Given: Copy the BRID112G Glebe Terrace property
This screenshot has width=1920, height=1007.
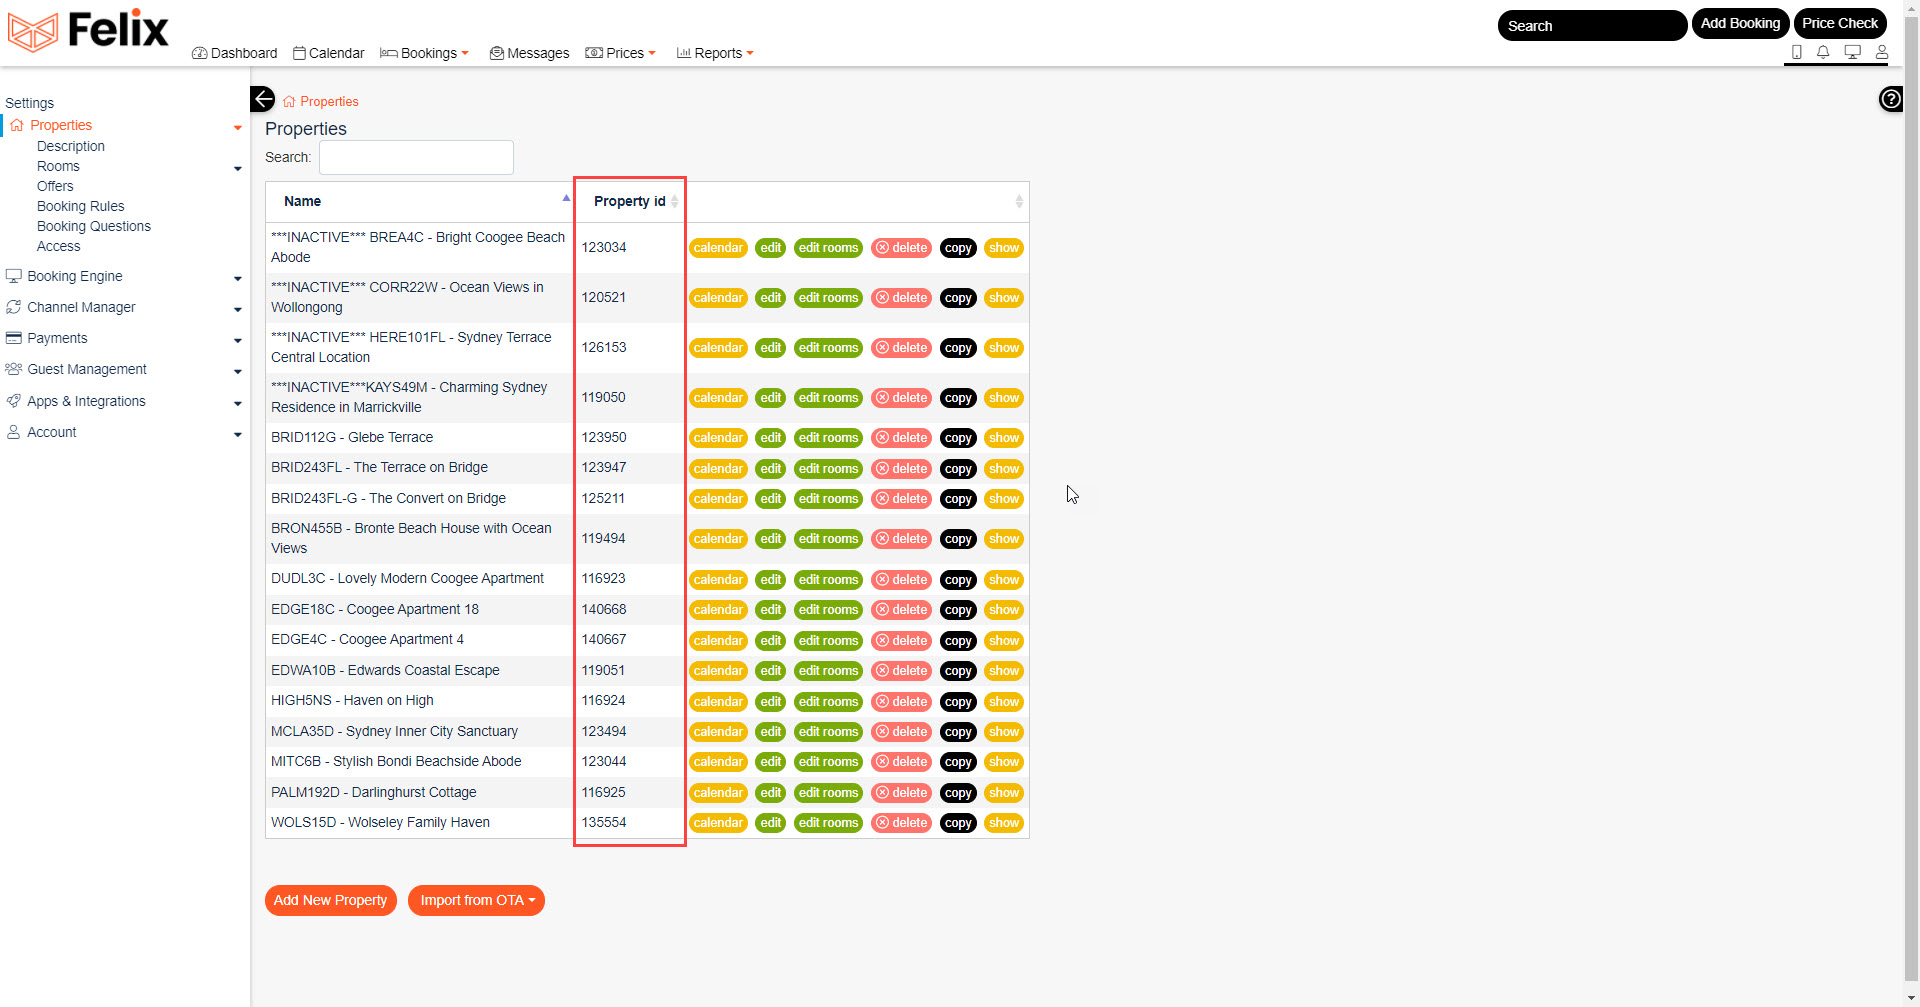Looking at the screenshot, I should coord(958,438).
